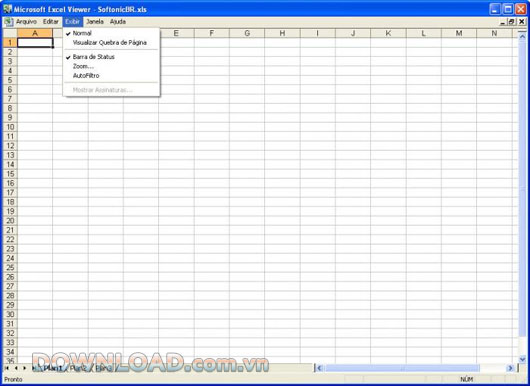Maximize the Excel Viewer application window
Image resolution: width=530 pixels, height=386 pixels.
(x=508, y=9)
